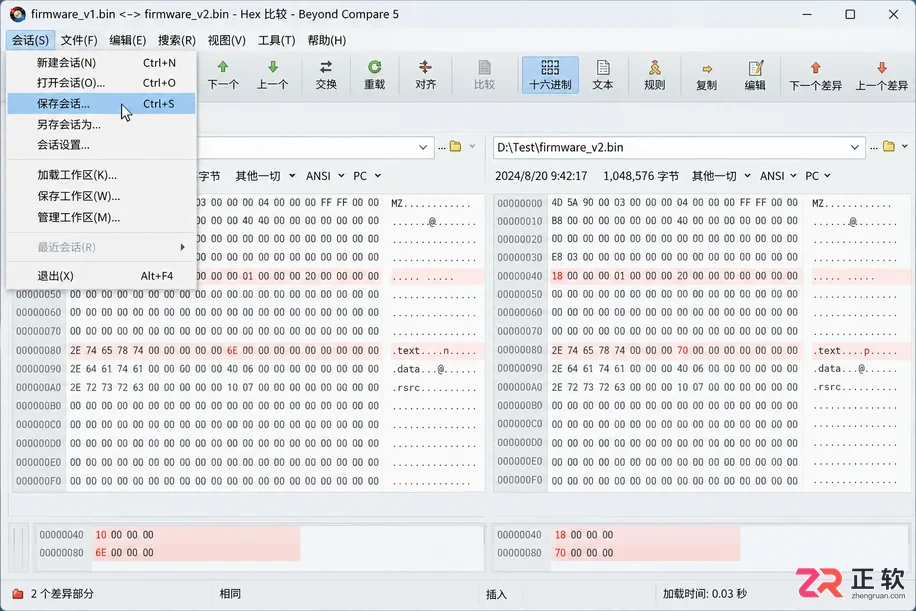This screenshot has height=611, width=916.
Task: Expand the right file path dropdown
Action: 854,147
